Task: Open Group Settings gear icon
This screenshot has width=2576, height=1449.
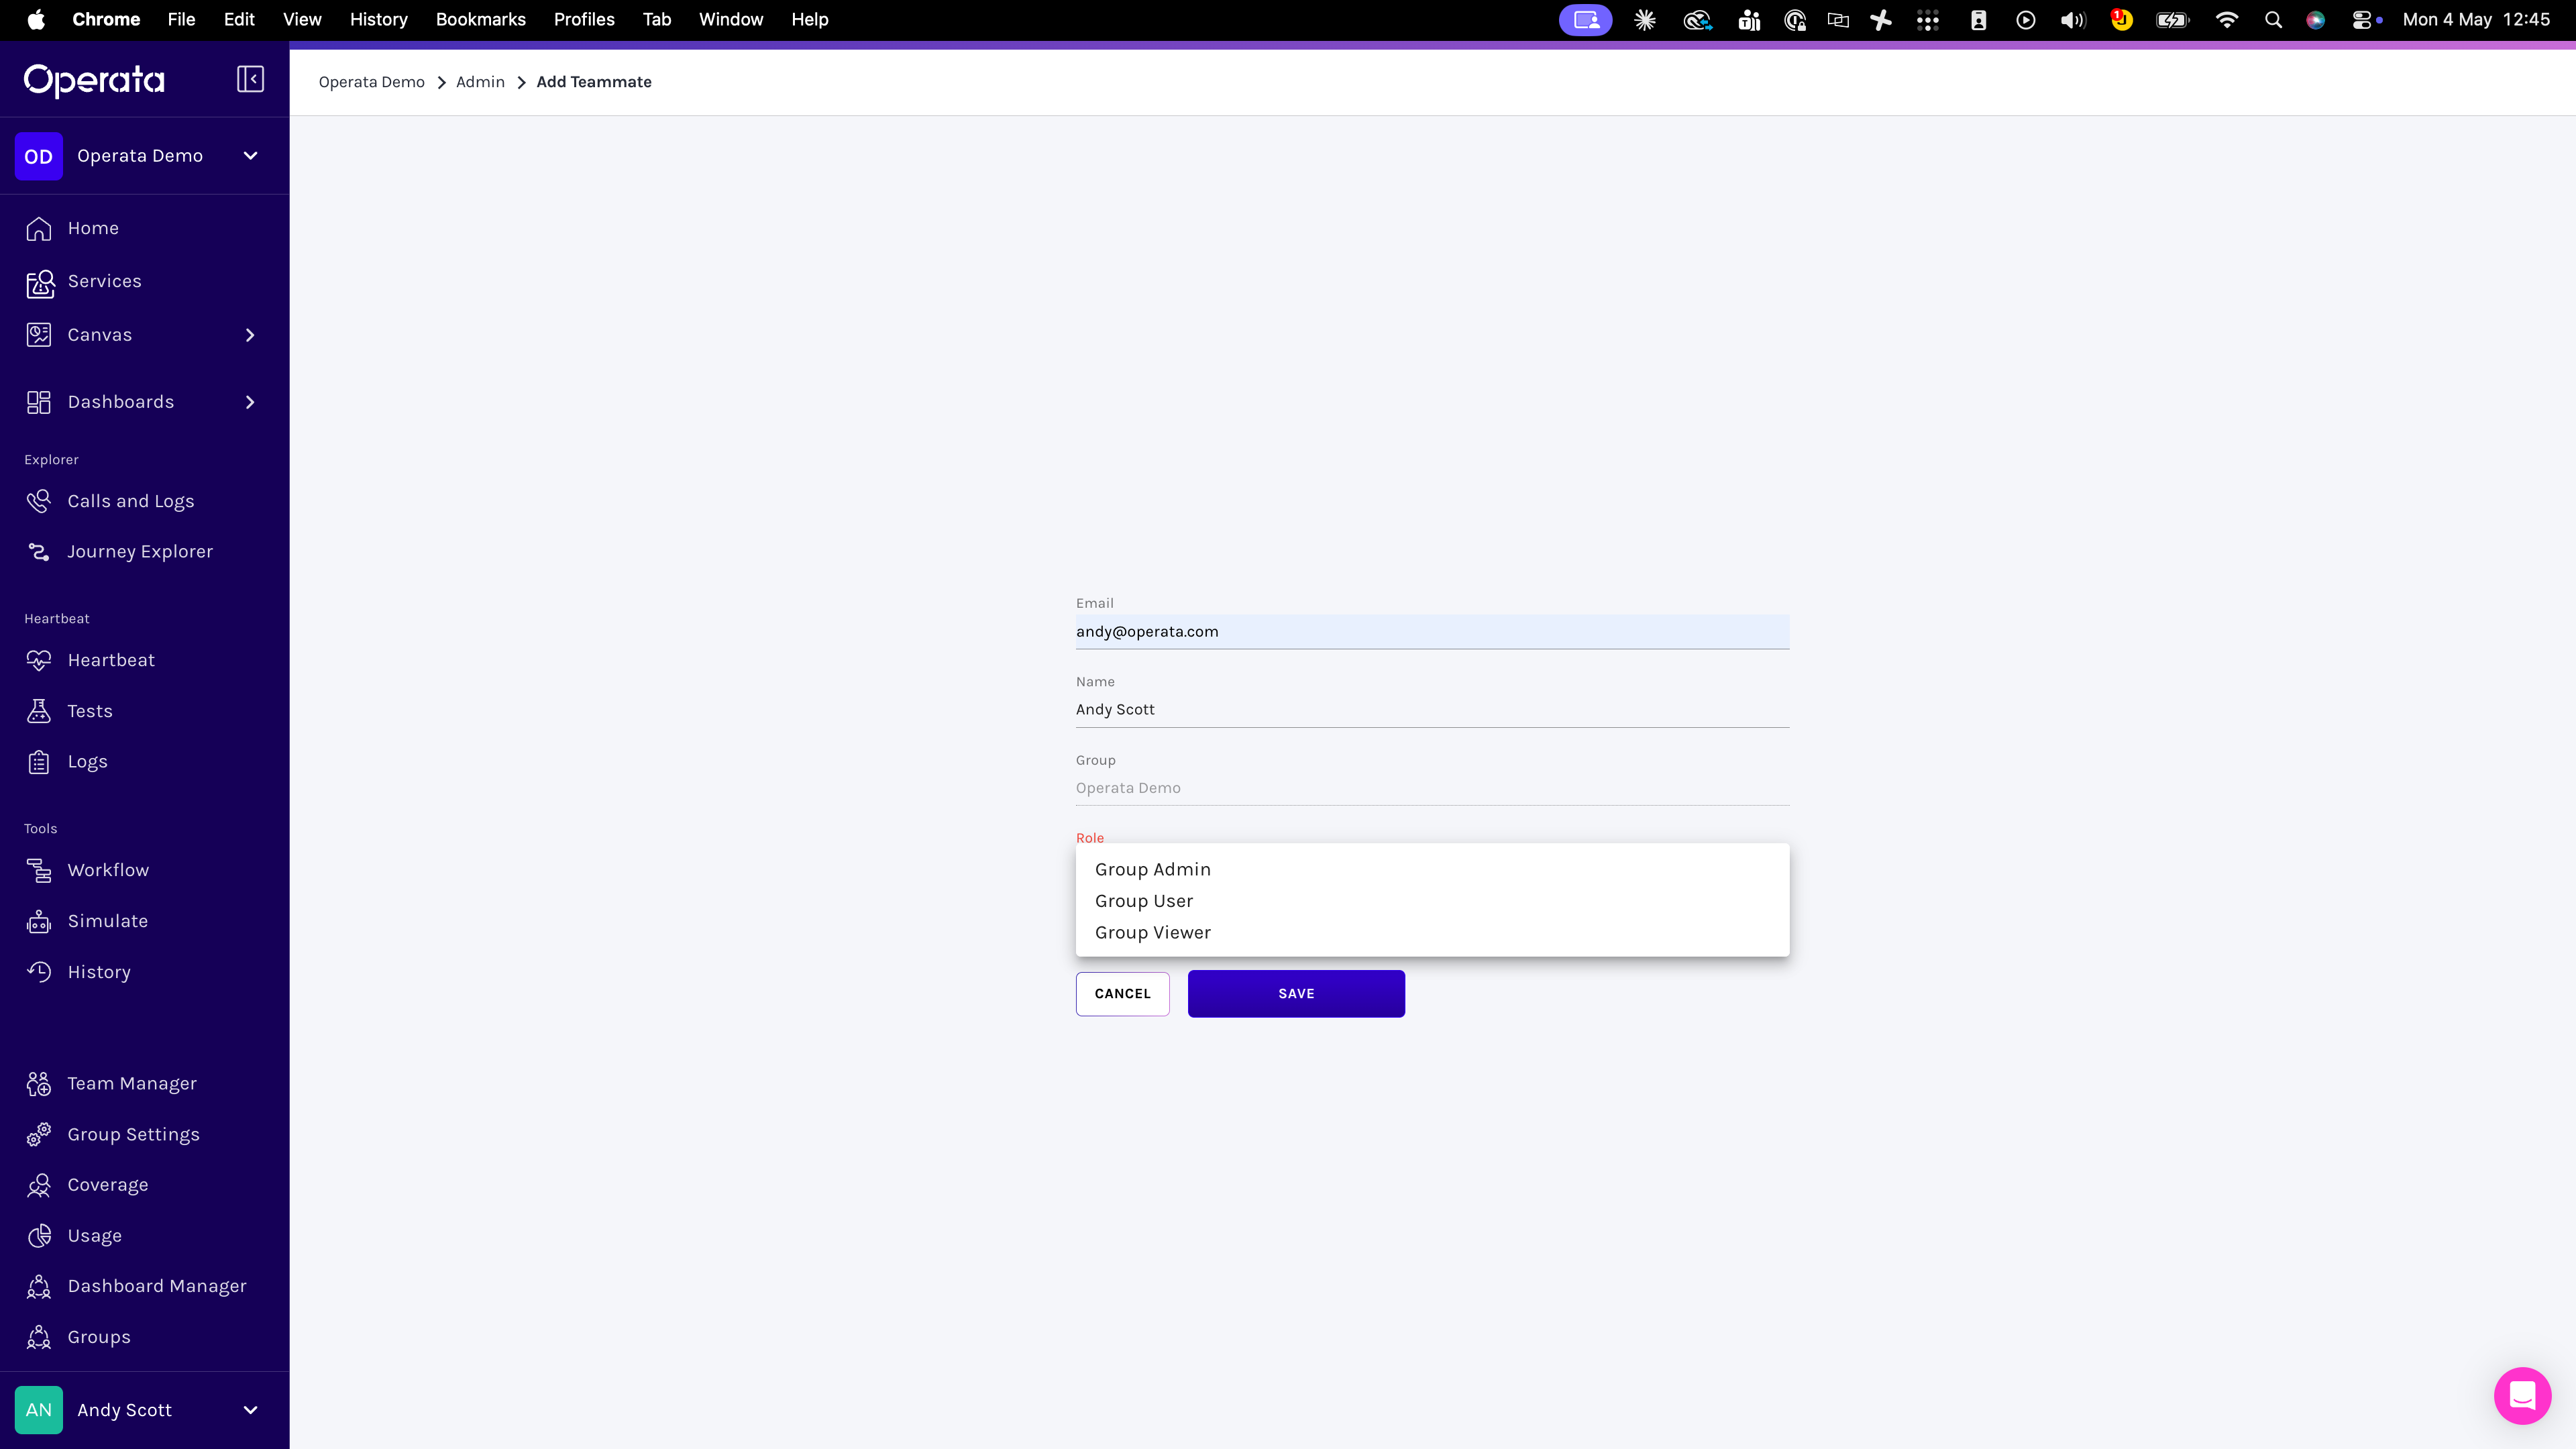Action: pos(39,1134)
